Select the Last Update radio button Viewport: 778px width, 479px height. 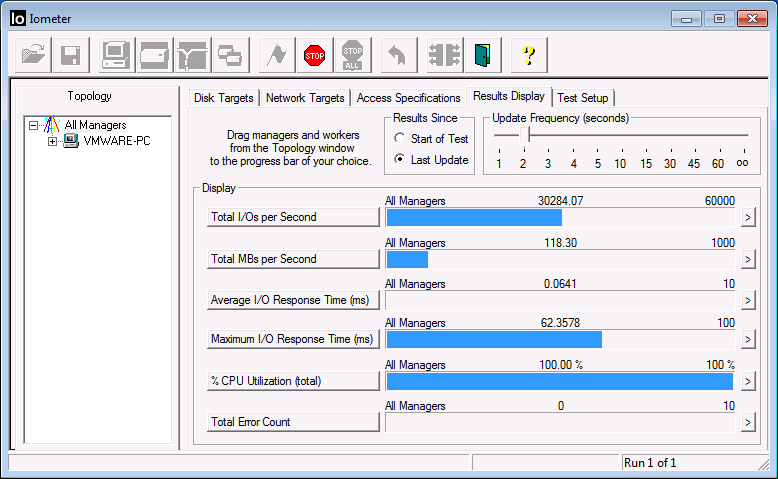pos(400,160)
